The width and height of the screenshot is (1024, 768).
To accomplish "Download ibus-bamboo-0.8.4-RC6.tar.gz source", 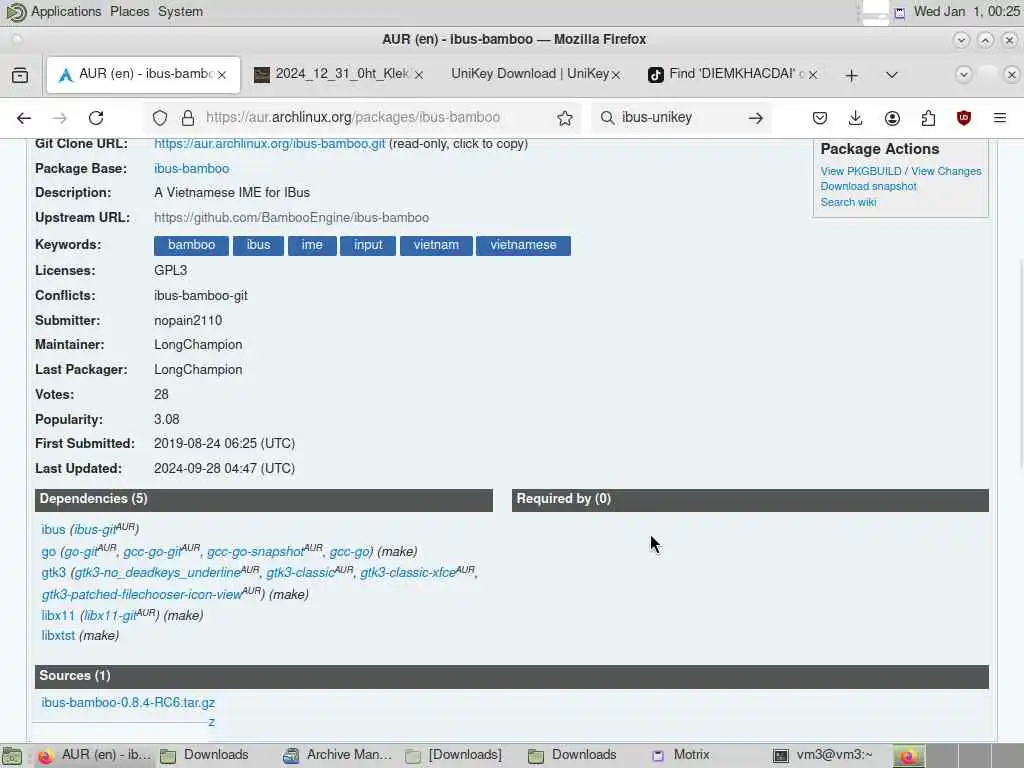I will 128,703.
